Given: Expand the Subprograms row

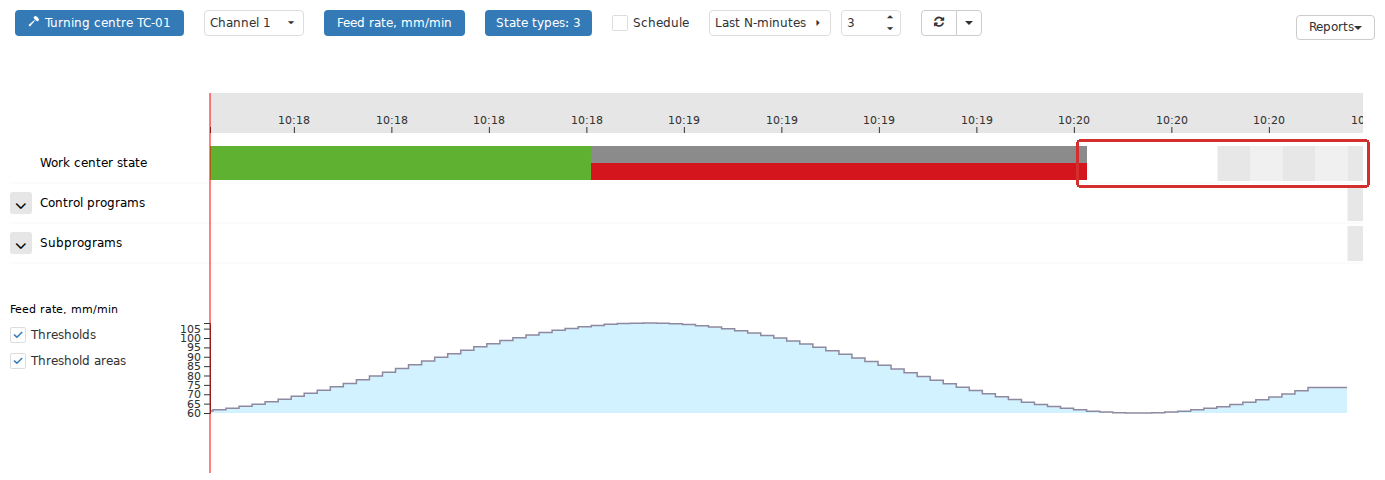Looking at the screenshot, I should click(21, 243).
